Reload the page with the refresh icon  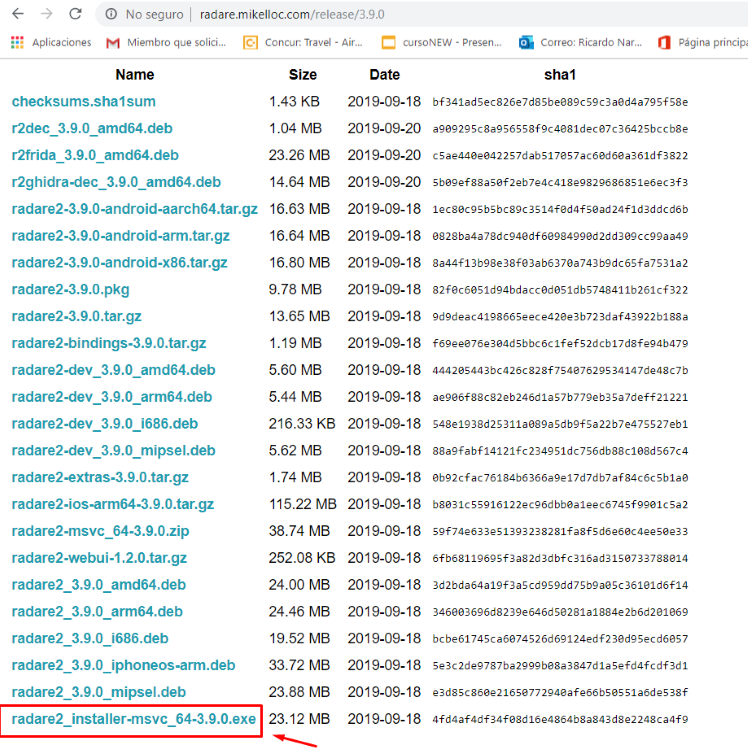[76, 14]
